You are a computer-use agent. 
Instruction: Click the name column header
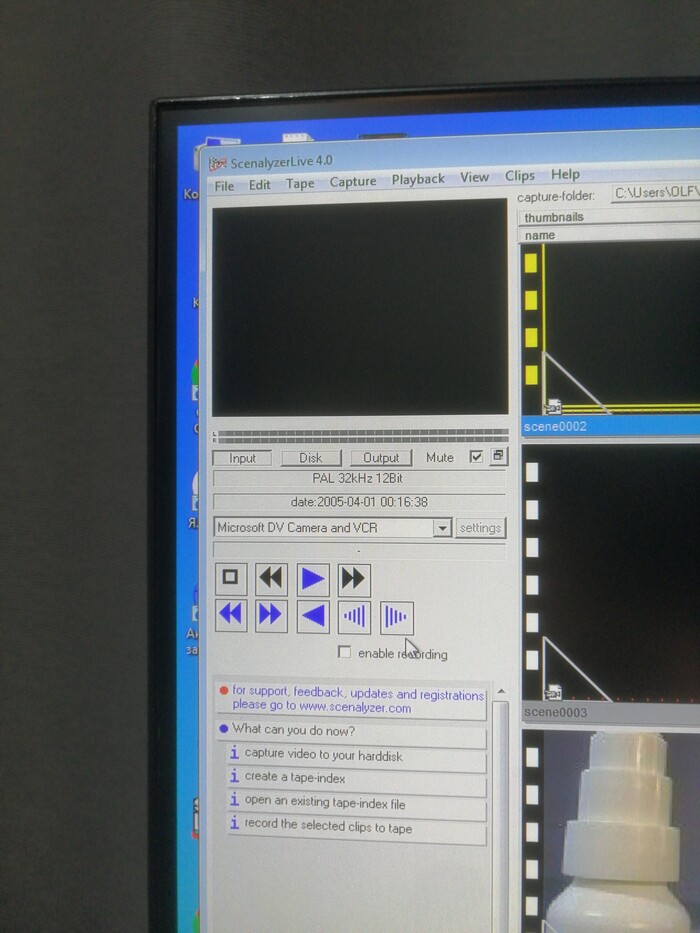(x=609, y=235)
